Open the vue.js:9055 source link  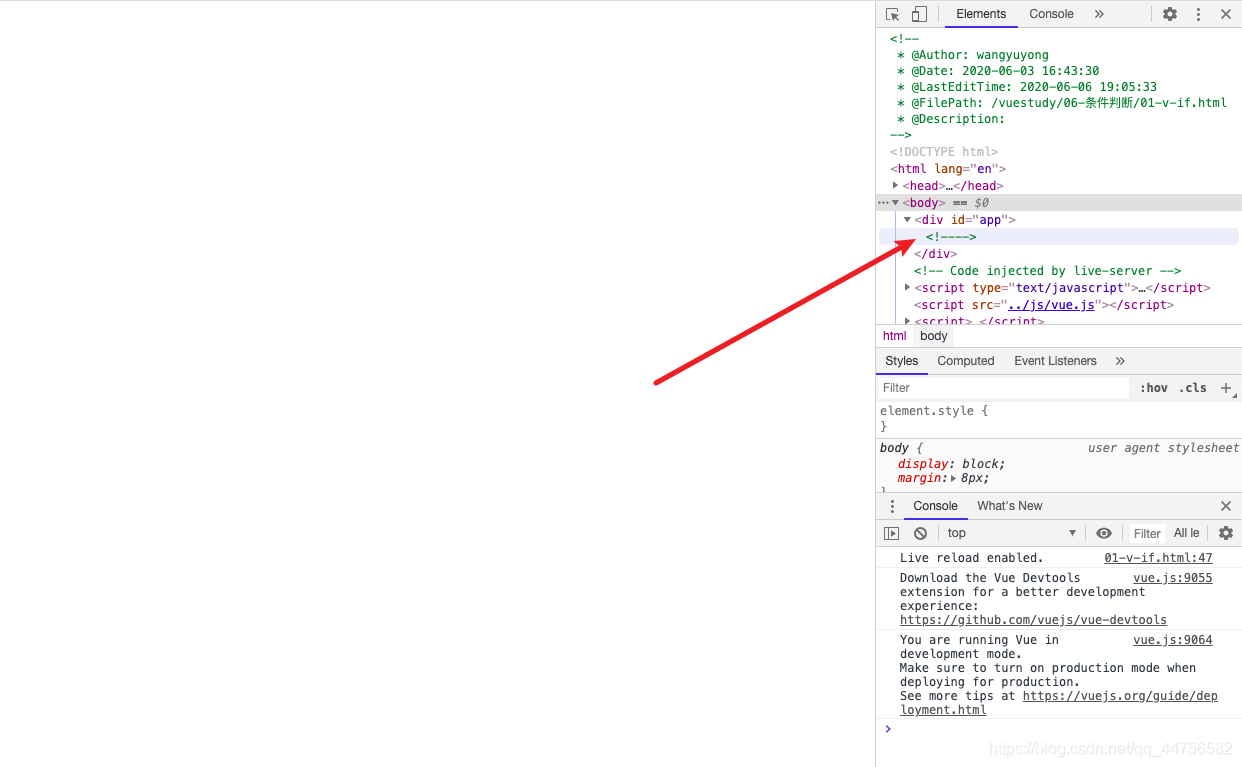[x=1172, y=578]
